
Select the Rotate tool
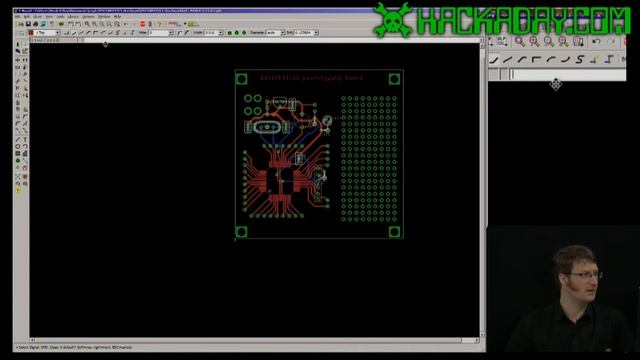[25, 67]
